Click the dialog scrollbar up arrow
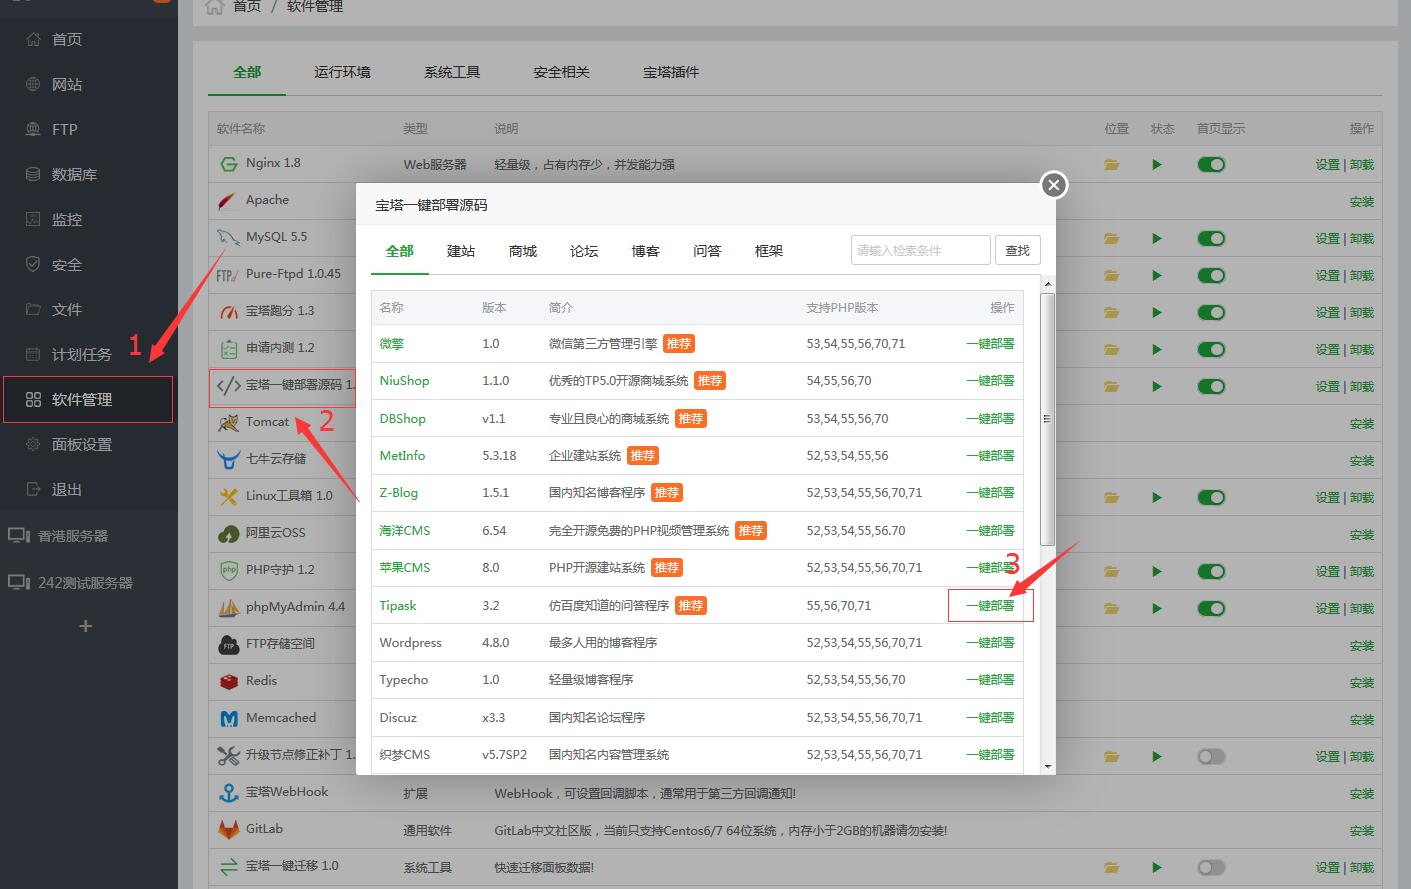The height and width of the screenshot is (889, 1411). tap(1048, 284)
